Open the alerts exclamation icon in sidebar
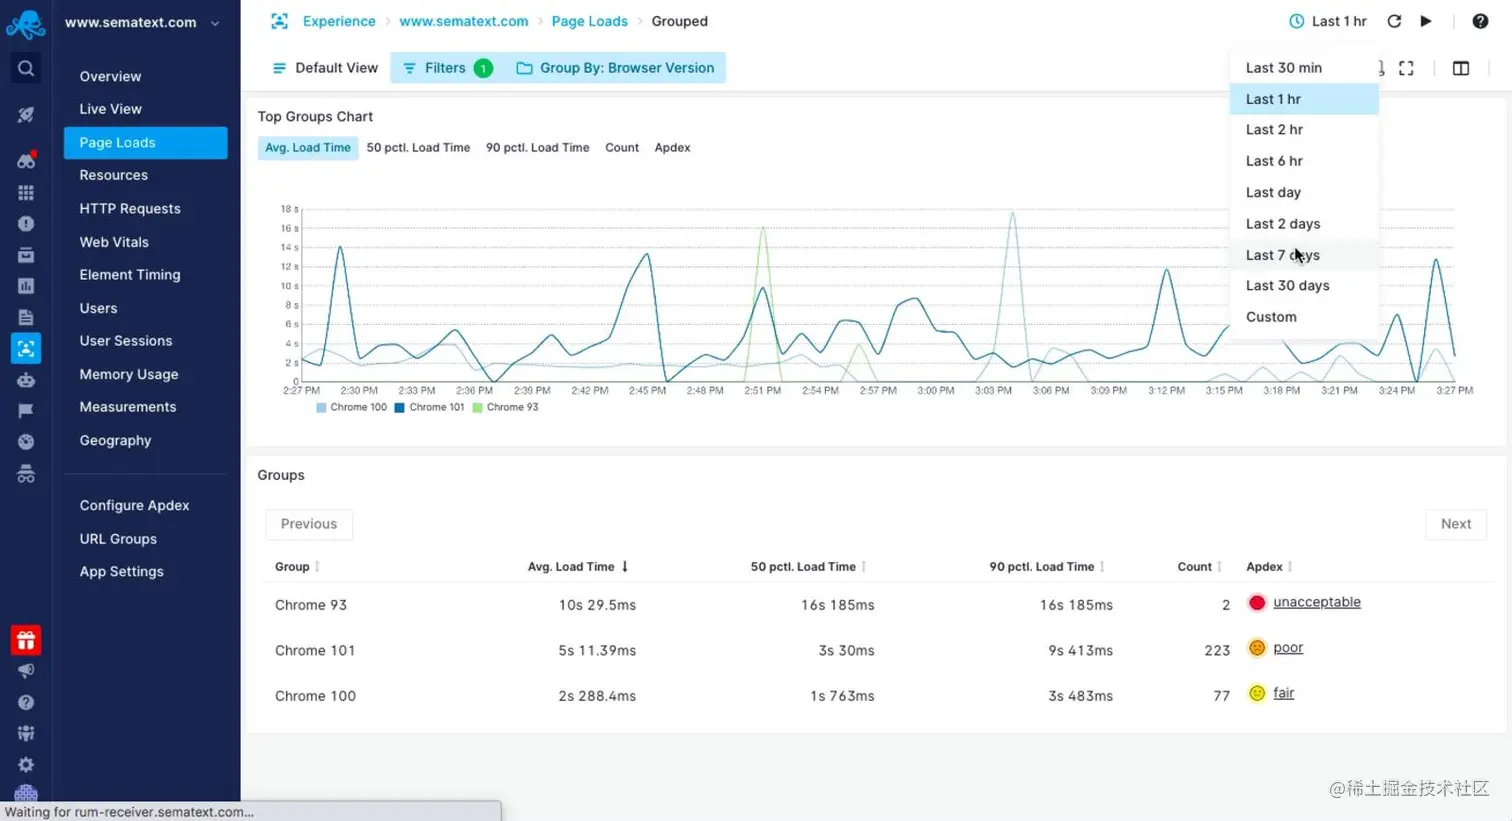This screenshot has height=821, width=1512. 26,224
